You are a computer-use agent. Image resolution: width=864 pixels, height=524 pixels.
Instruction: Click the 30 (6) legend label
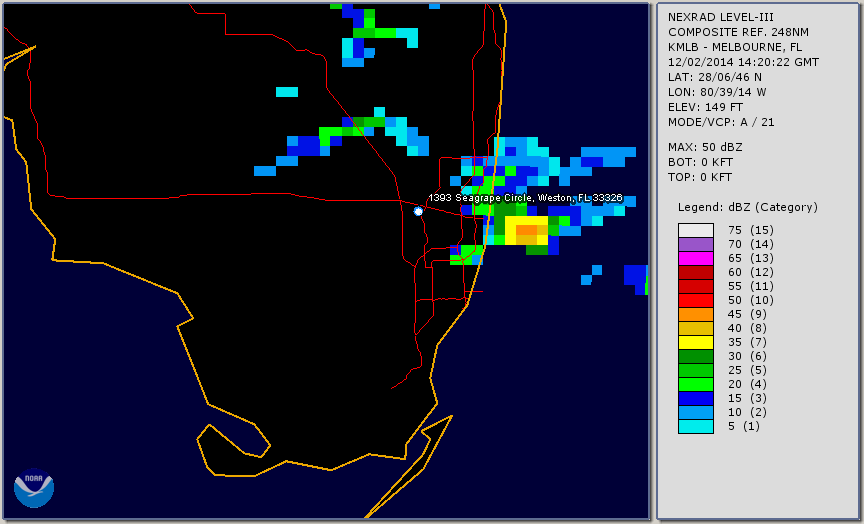pyautogui.click(x=747, y=356)
